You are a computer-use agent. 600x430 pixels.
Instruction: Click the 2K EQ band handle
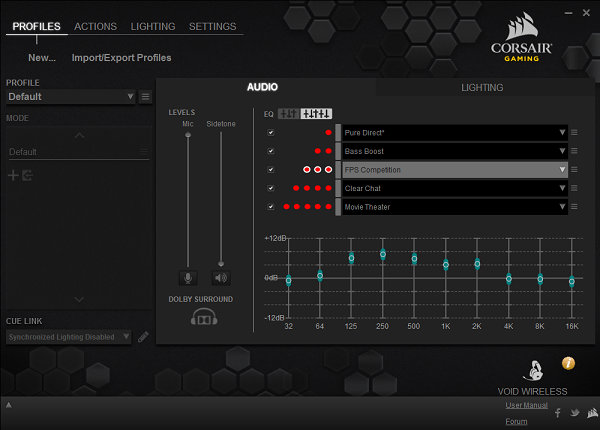[477, 264]
